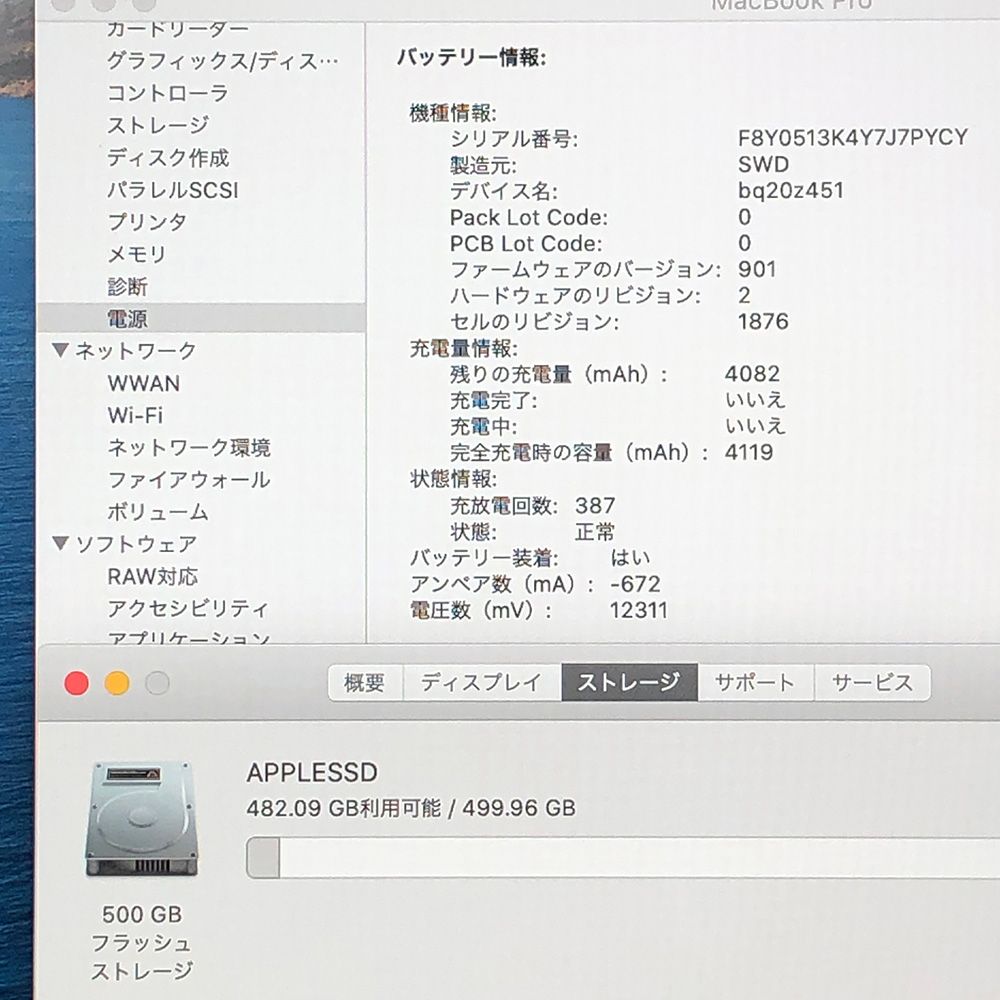Select ストレージ in the hardware sidebar list
This screenshot has width=1000, height=1000.
click(x=158, y=125)
